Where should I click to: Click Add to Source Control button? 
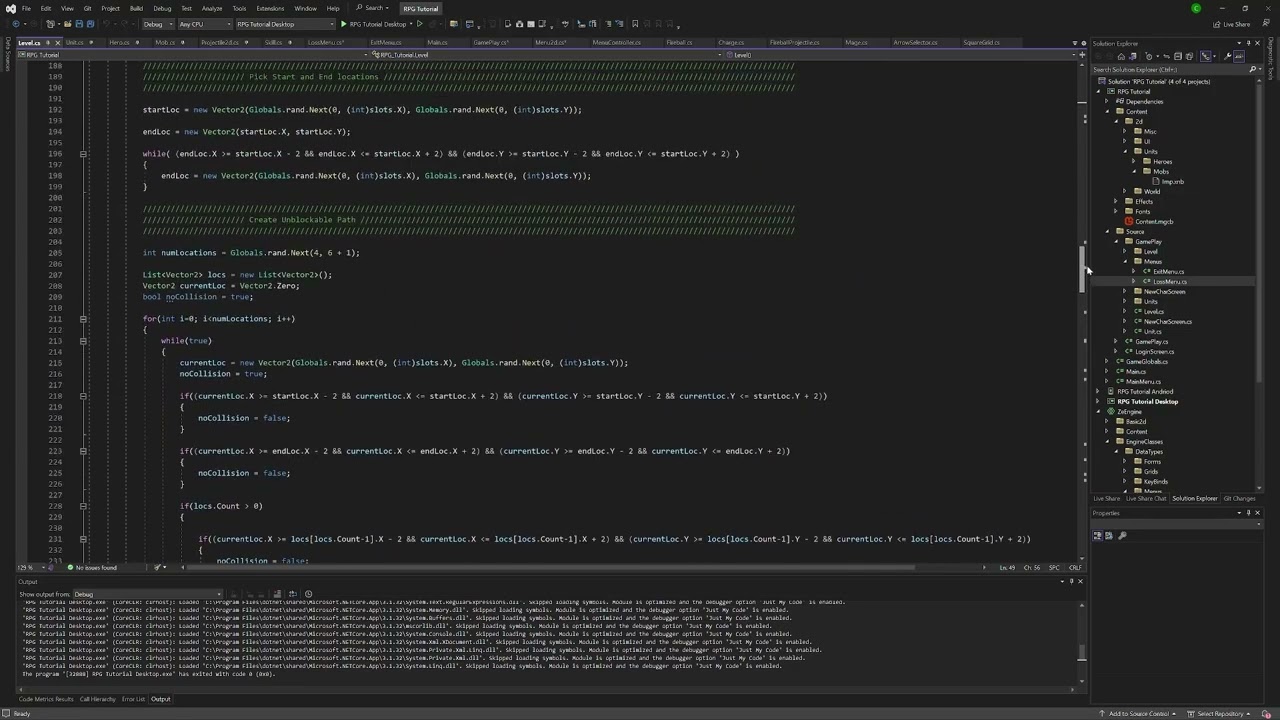[x=1138, y=713]
